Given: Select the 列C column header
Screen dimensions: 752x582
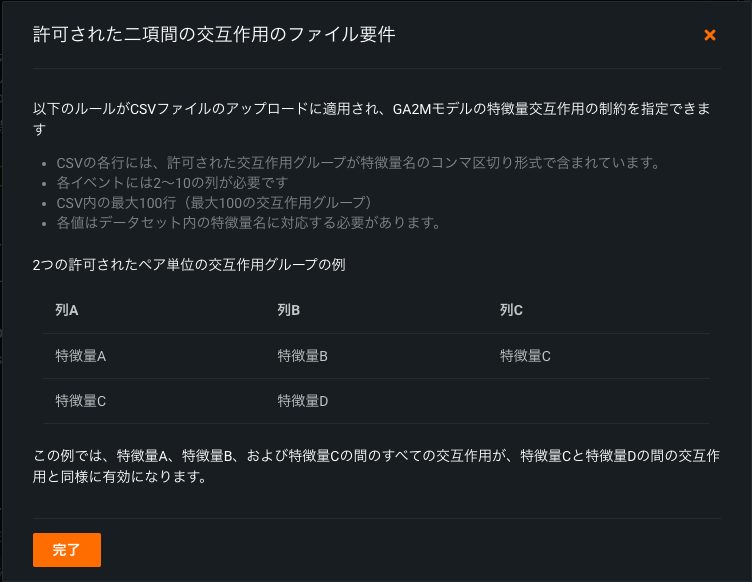Looking at the screenshot, I should click(511, 310).
